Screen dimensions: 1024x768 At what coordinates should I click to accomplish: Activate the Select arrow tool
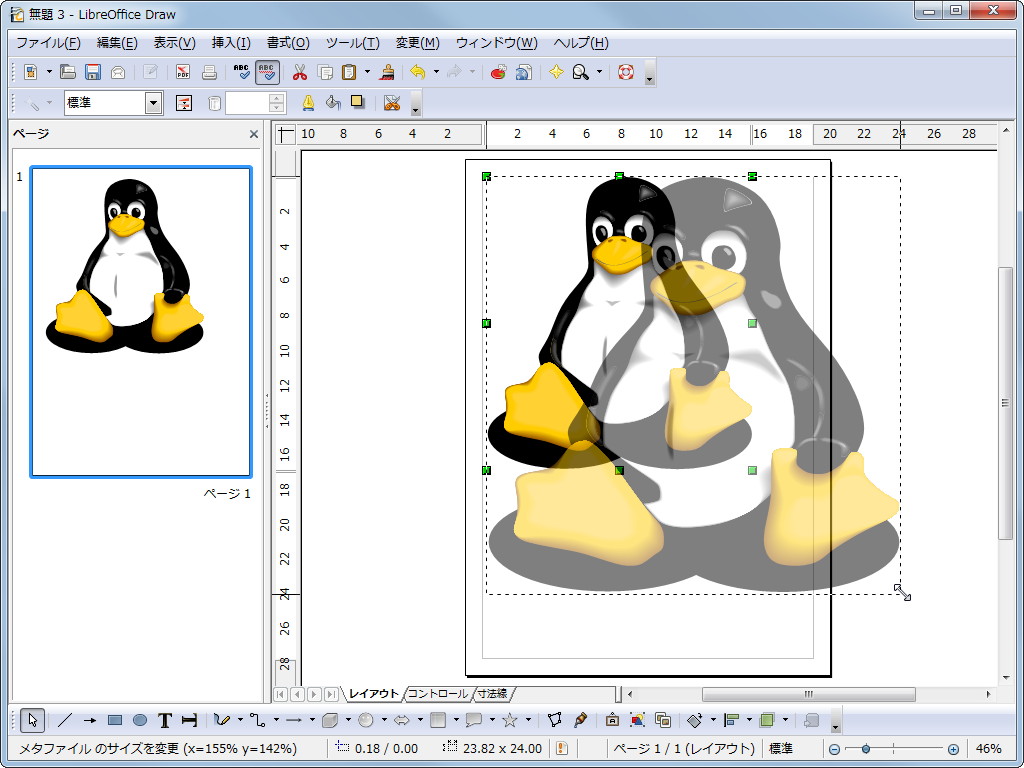click(32, 720)
